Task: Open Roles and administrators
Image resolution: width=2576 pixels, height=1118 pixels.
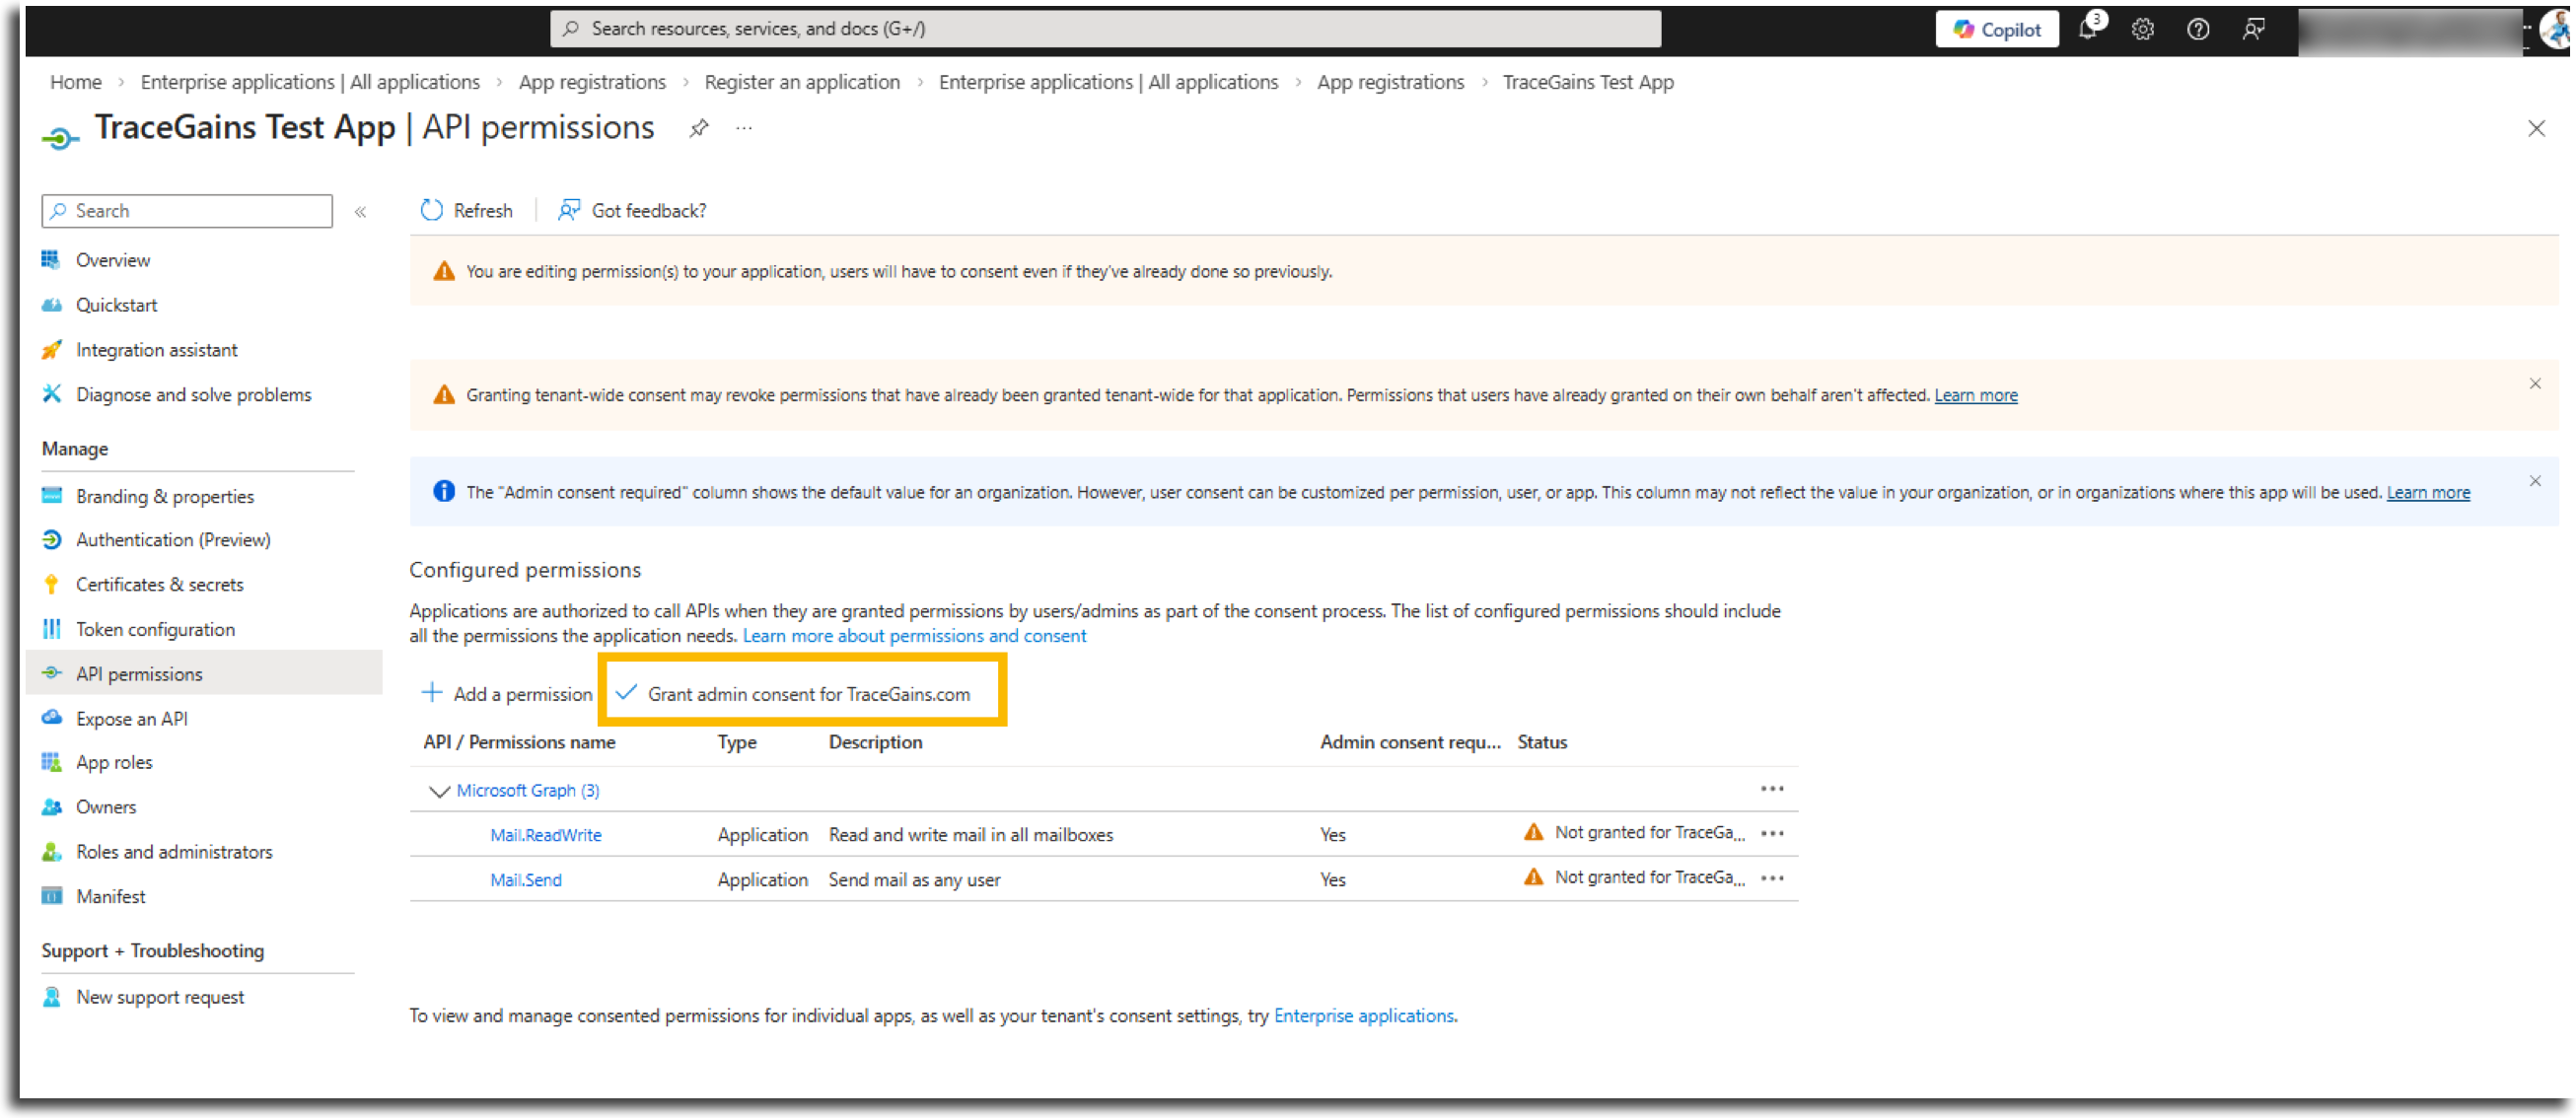Action: [174, 852]
